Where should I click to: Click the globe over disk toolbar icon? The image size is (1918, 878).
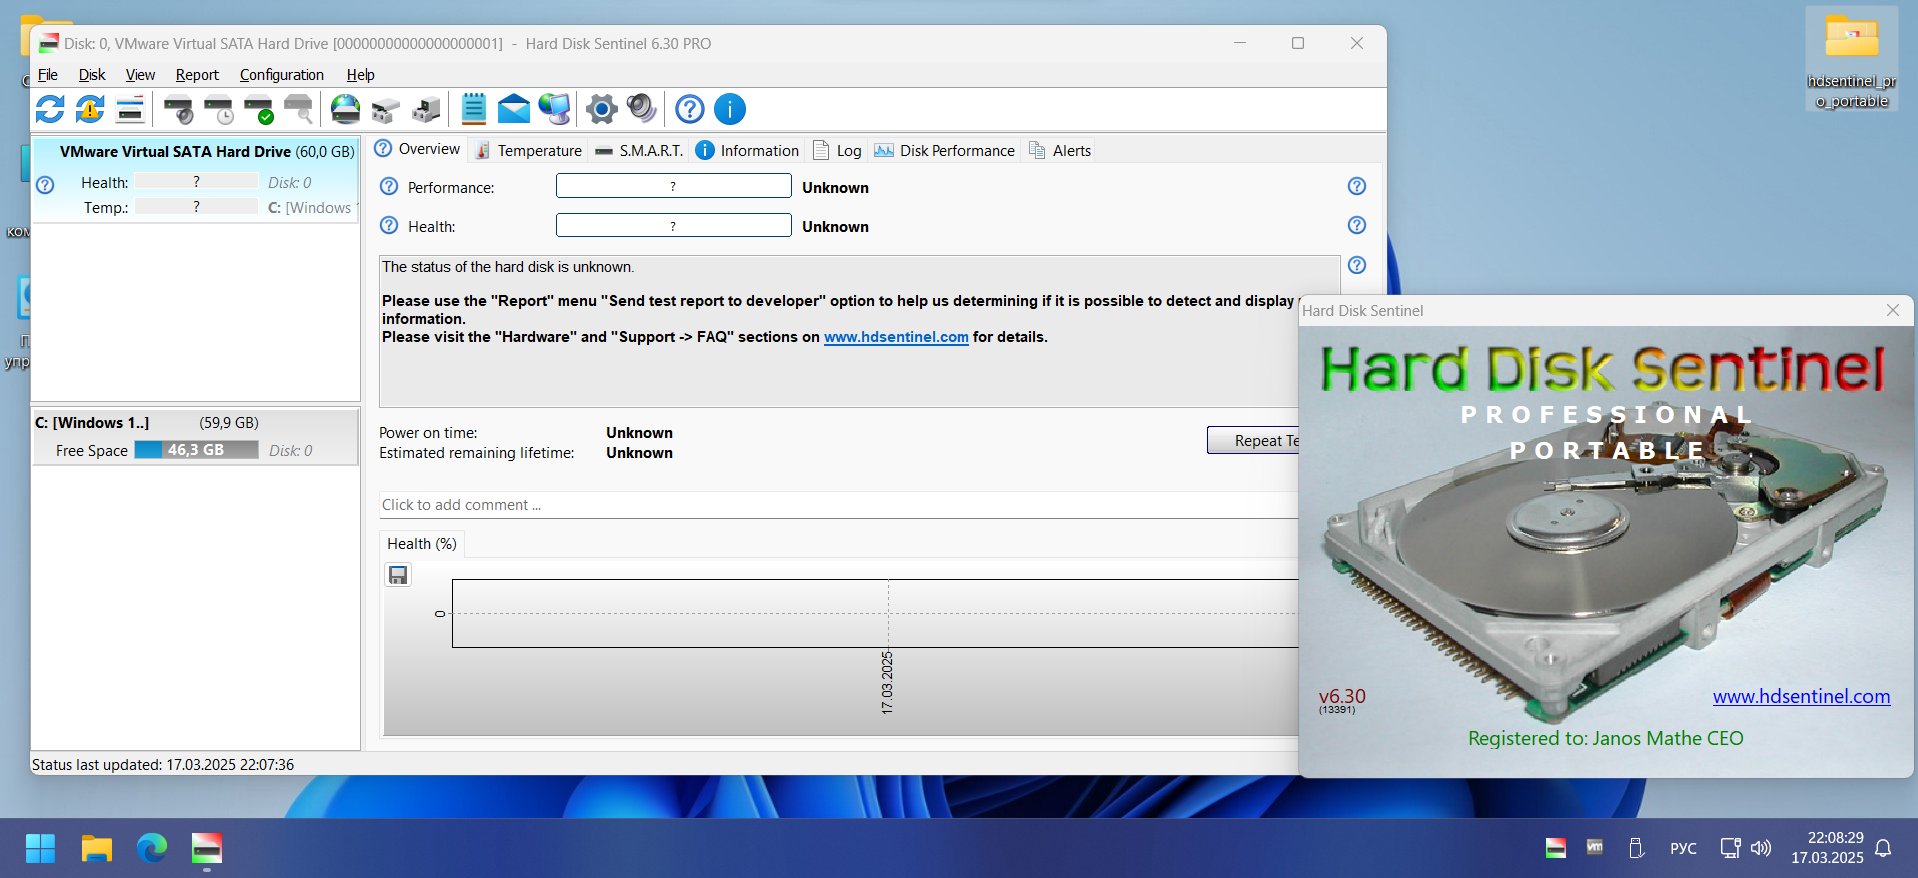[x=345, y=109]
